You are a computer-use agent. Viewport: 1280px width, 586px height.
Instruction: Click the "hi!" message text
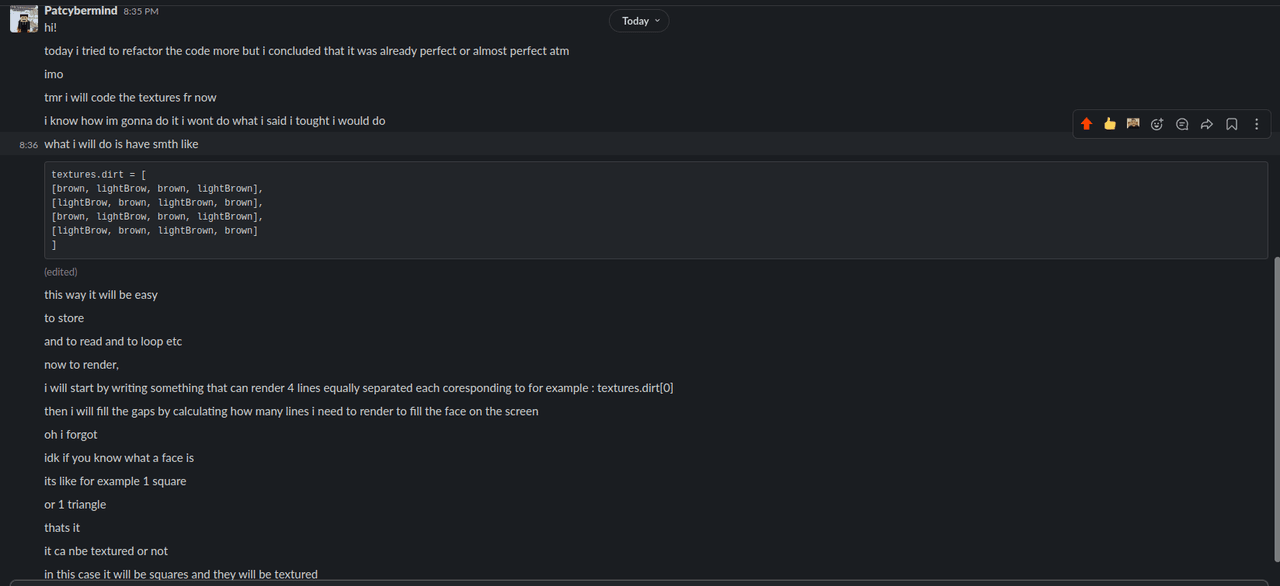coord(50,27)
